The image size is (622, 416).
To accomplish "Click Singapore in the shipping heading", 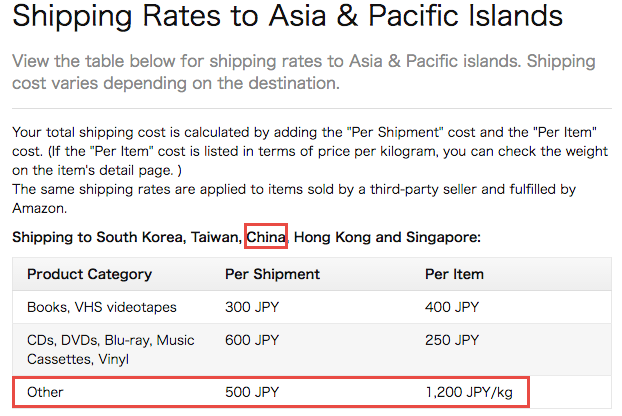I will click(443, 237).
